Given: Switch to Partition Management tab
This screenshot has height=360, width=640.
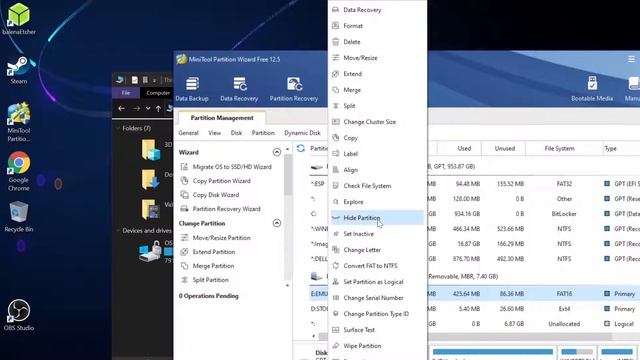Looking at the screenshot, I should pyautogui.click(x=222, y=118).
